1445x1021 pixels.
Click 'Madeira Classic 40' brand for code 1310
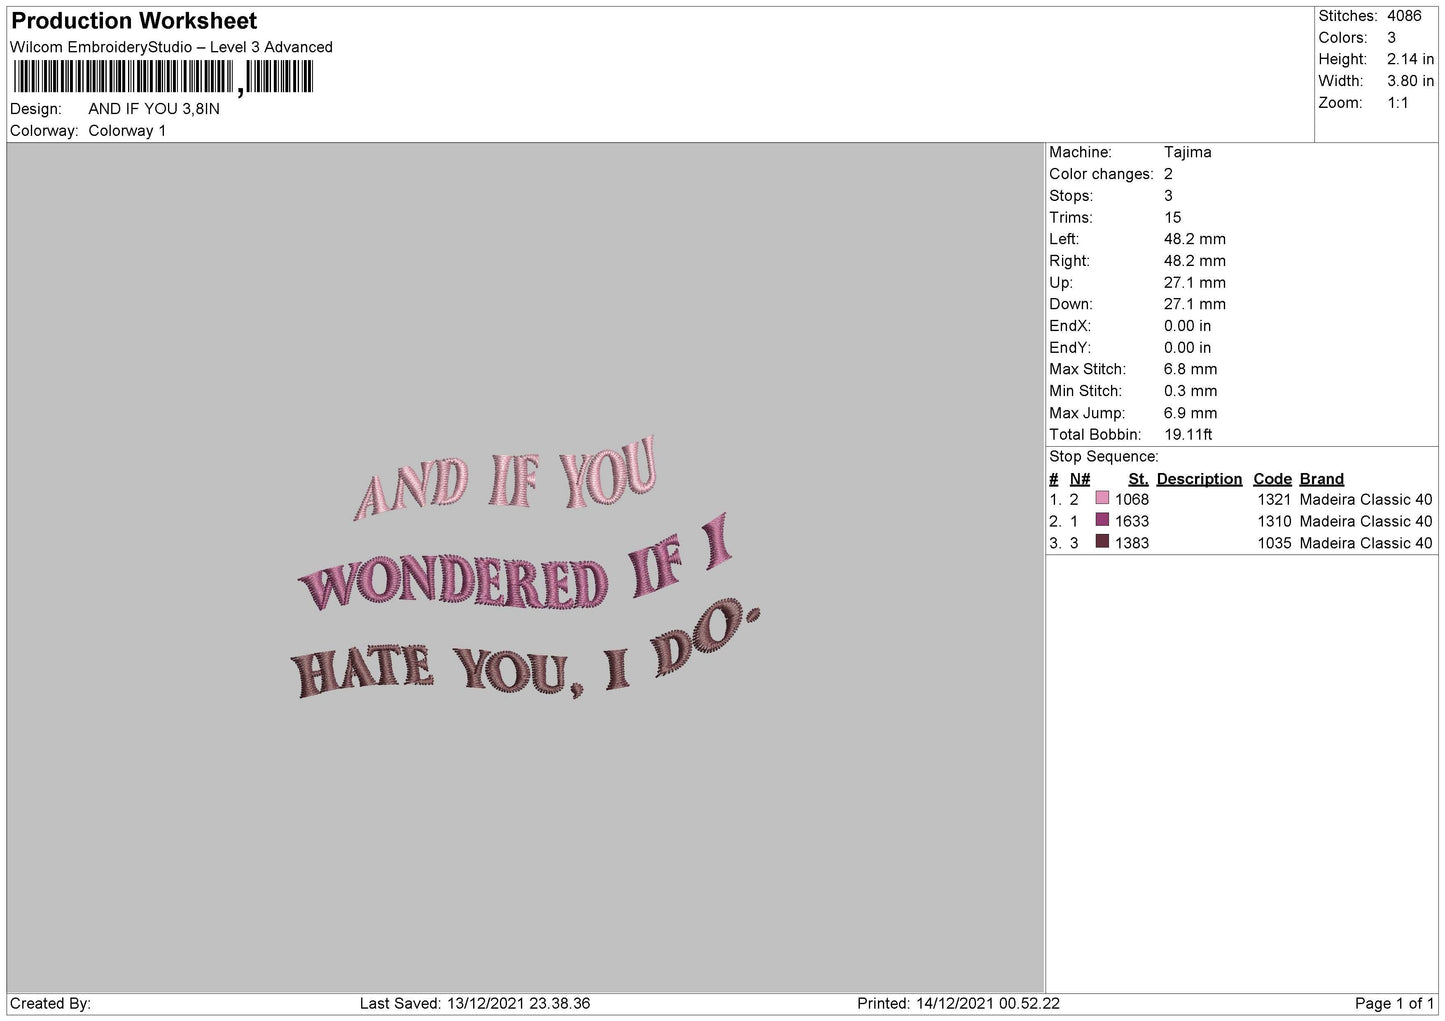pyautogui.click(x=1366, y=521)
